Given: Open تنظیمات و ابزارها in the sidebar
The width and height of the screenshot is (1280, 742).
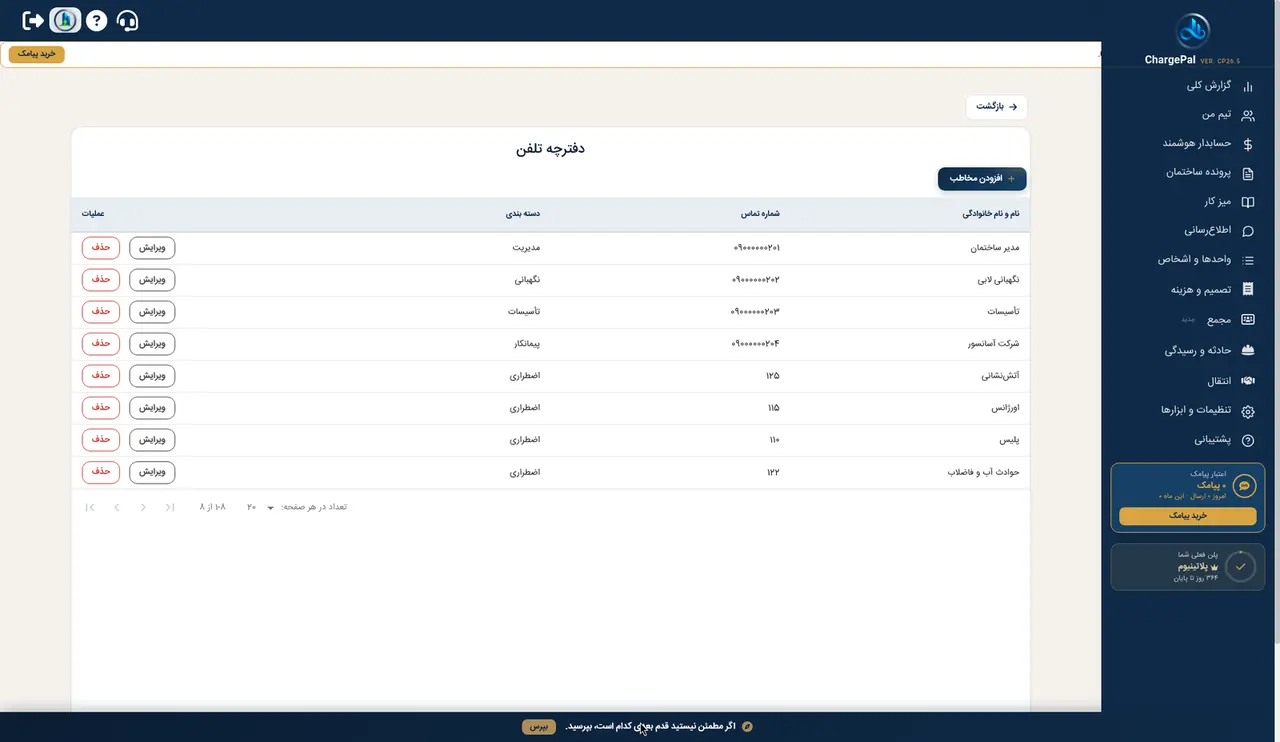Looking at the screenshot, I should click(1195, 411).
